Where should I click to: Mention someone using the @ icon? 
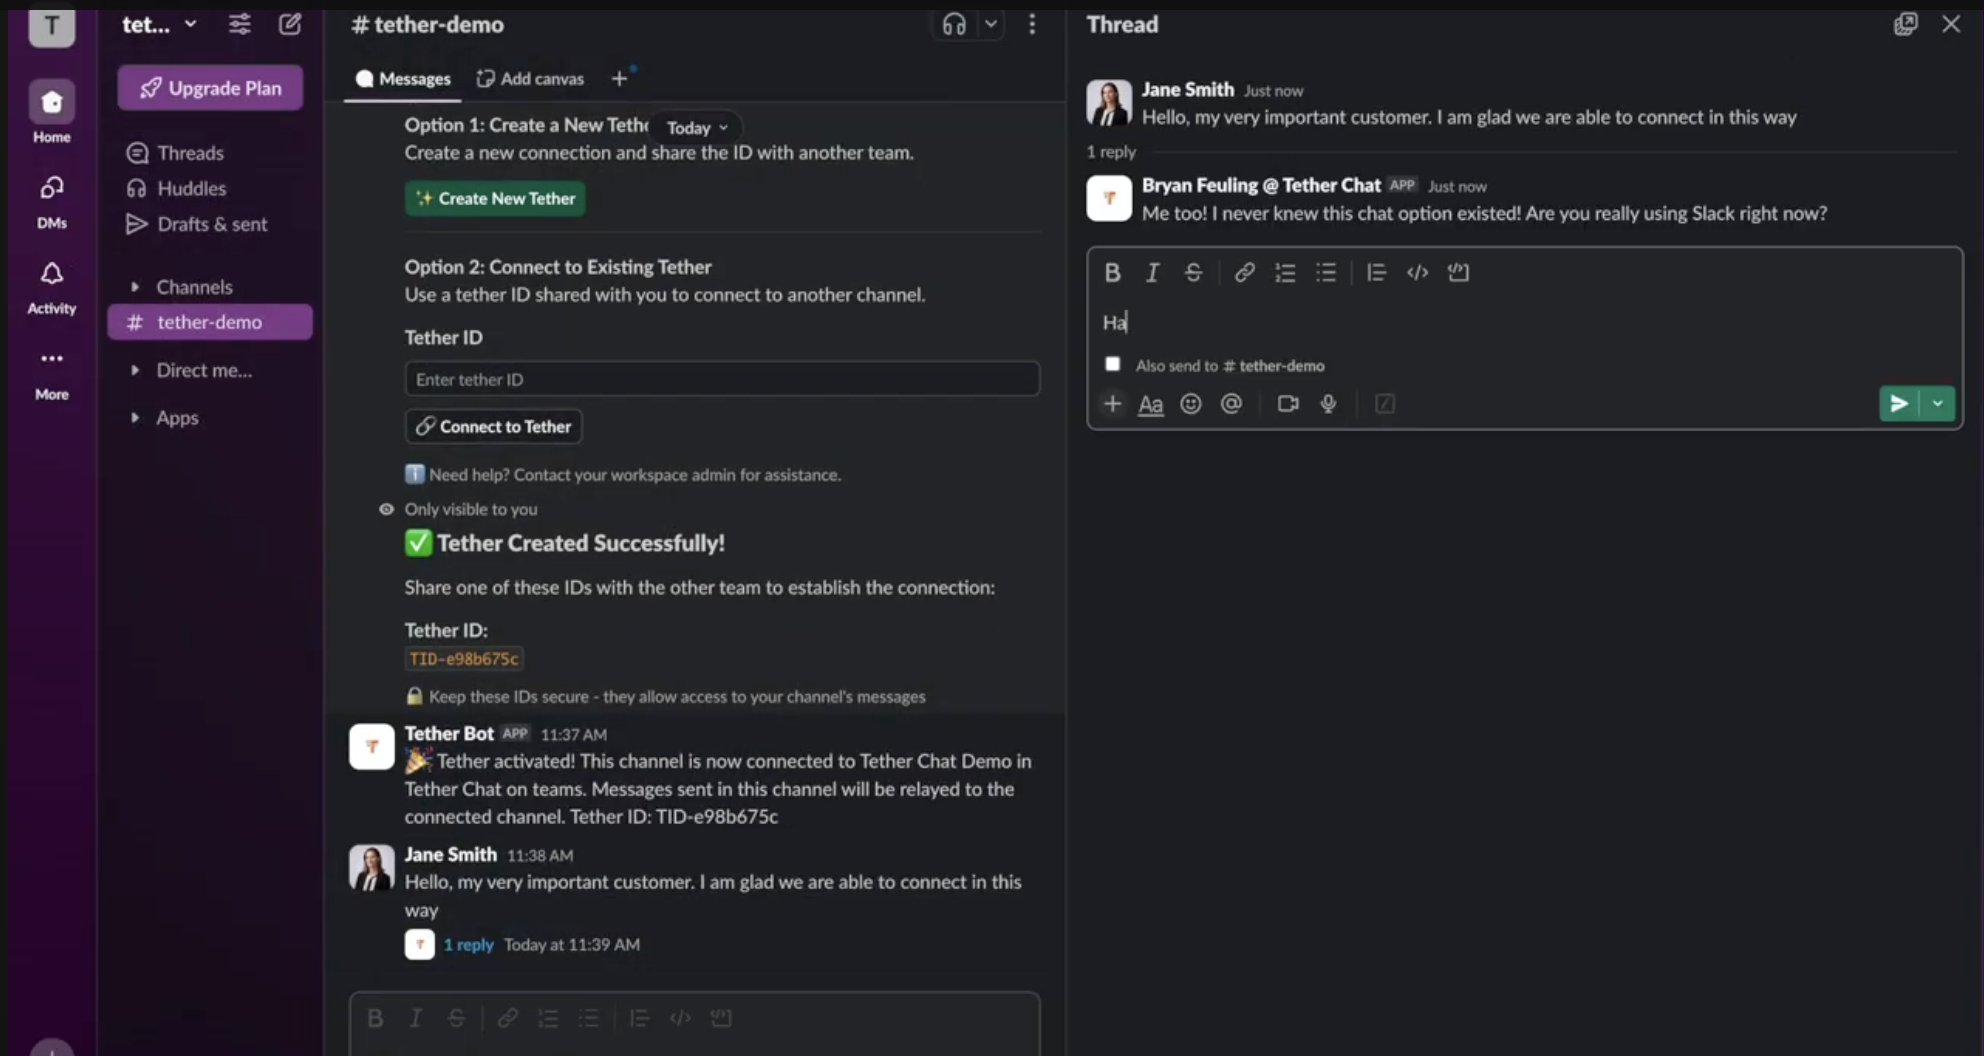[x=1231, y=404]
